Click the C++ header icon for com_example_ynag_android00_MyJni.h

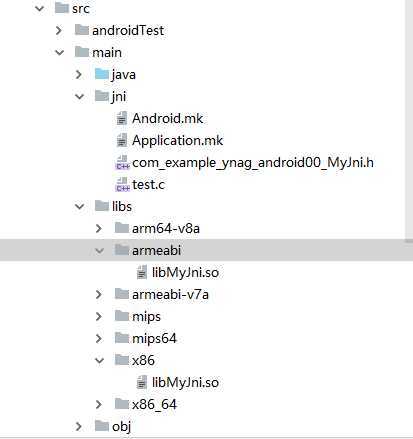click(122, 162)
